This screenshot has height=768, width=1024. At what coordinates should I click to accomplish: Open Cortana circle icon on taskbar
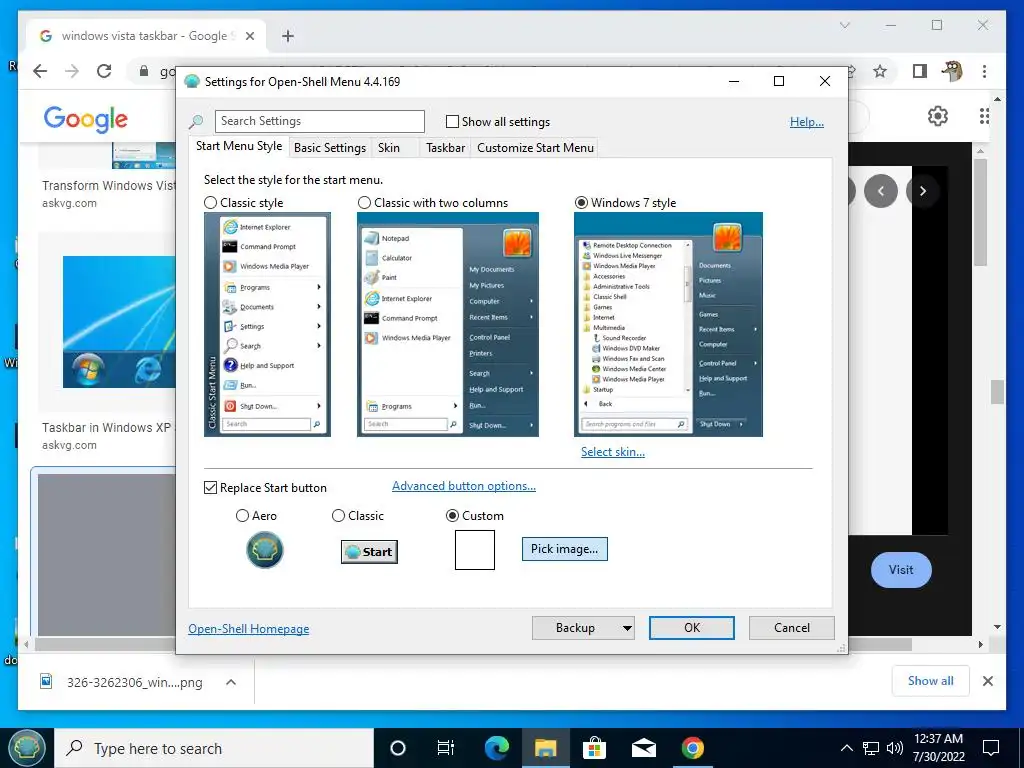397,748
